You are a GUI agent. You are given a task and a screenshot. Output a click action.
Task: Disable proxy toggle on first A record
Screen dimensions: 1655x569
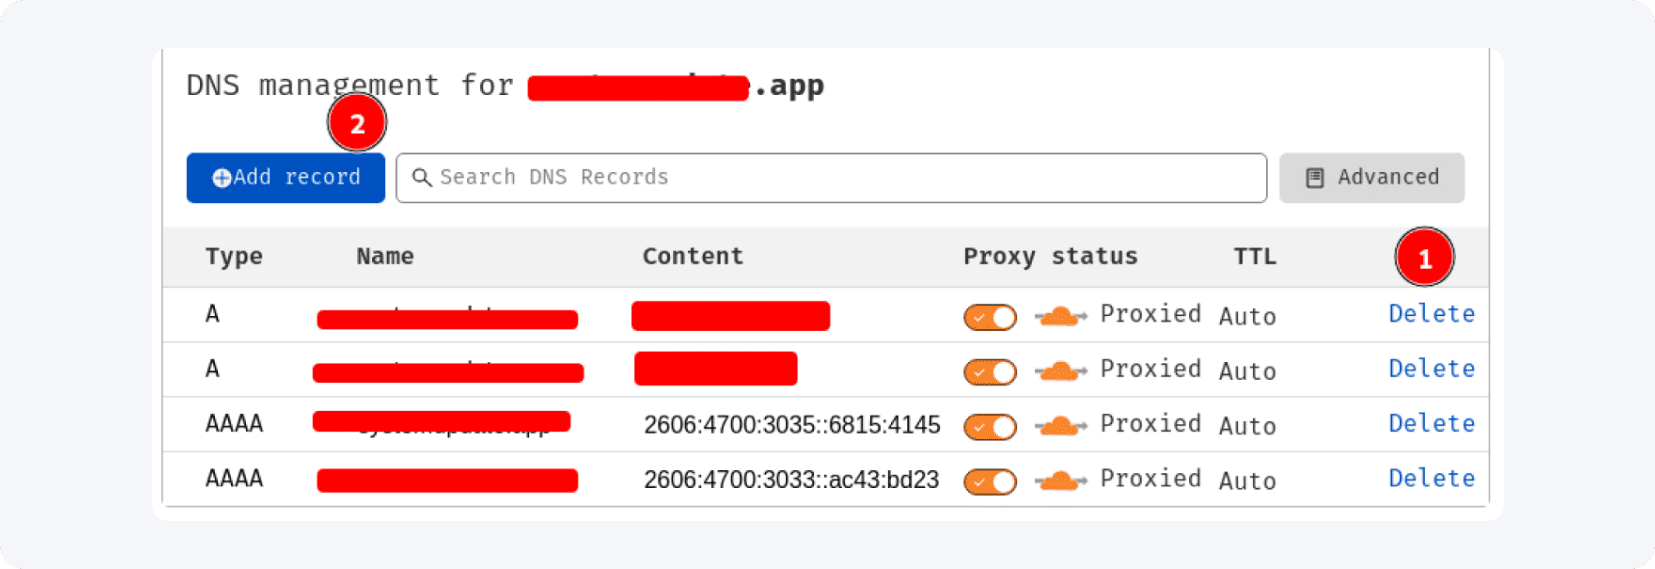click(990, 317)
